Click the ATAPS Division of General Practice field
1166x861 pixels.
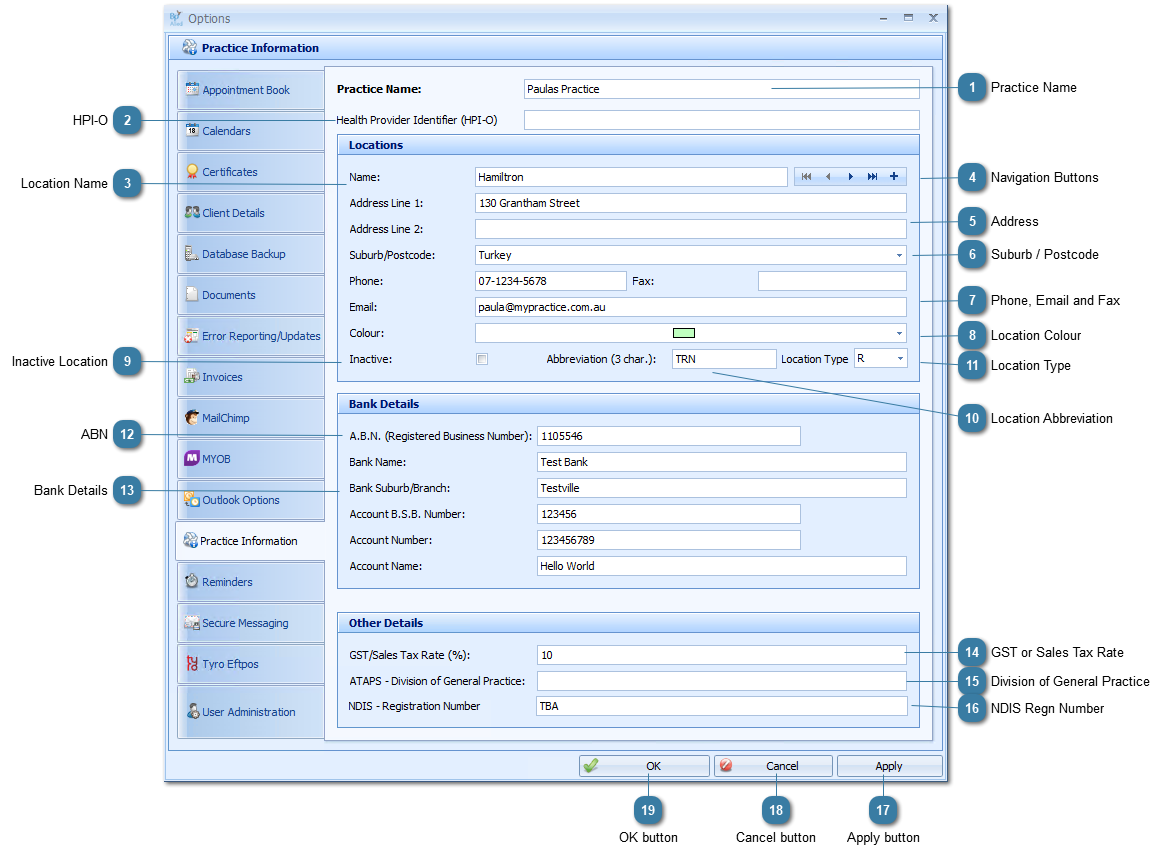pyautogui.click(x=721, y=681)
